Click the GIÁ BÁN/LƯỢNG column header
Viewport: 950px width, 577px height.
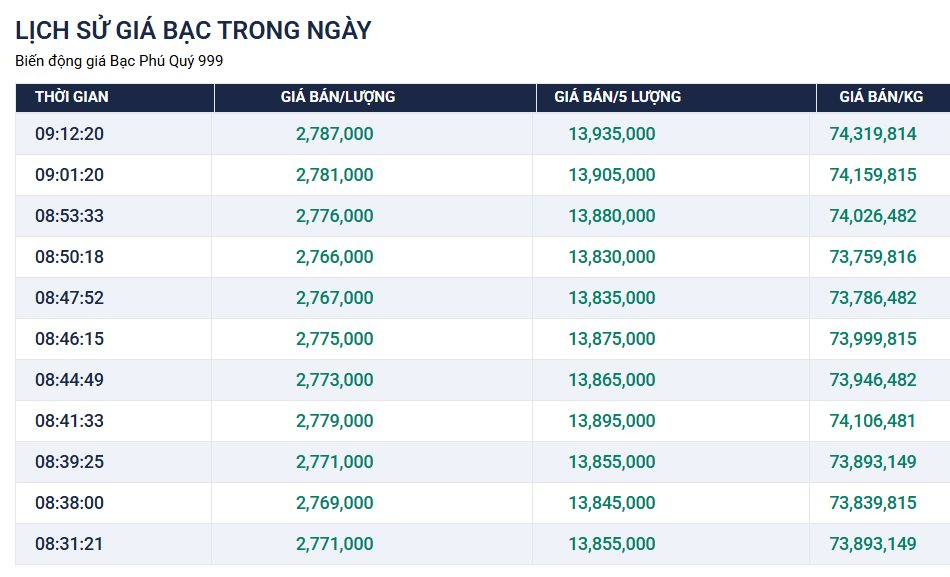(338, 97)
